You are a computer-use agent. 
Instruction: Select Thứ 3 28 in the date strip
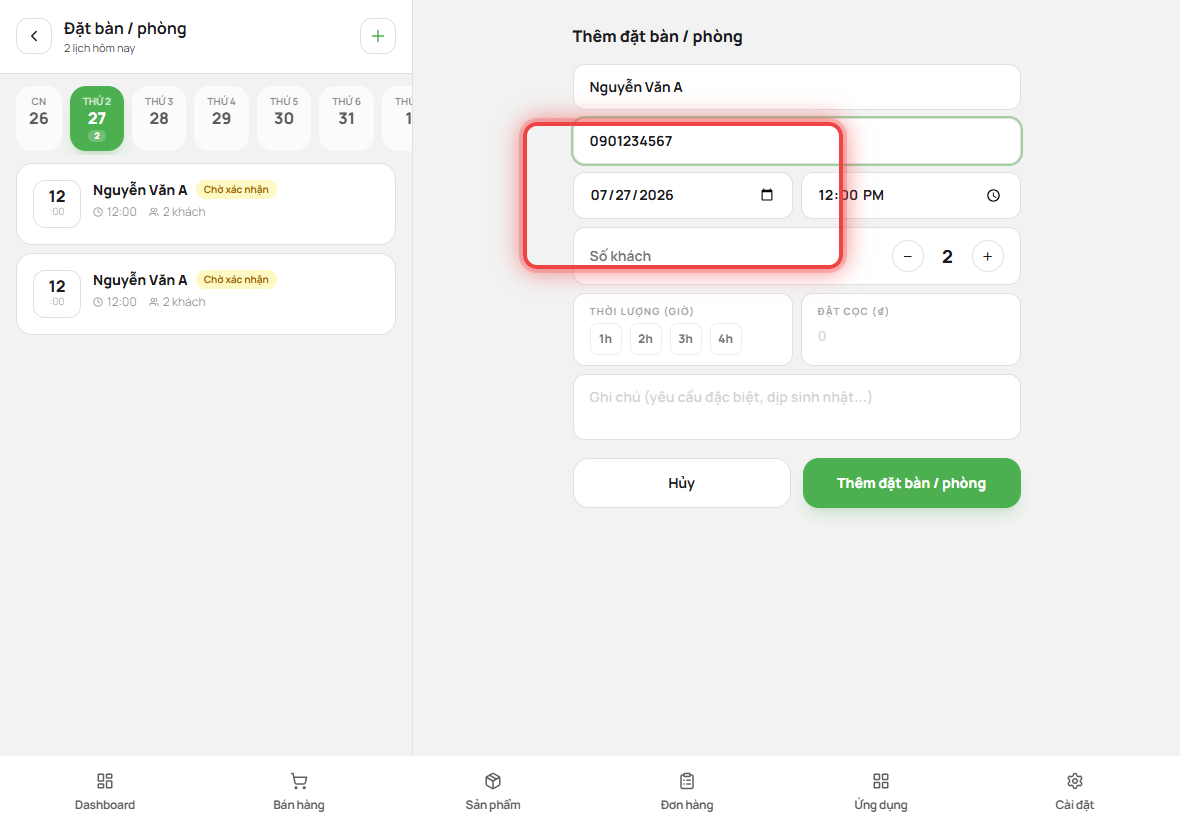tap(159, 118)
